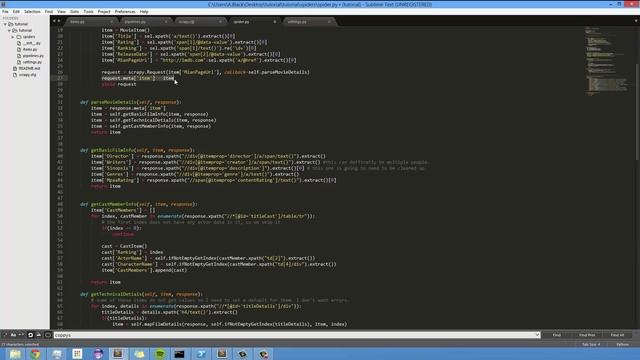This screenshot has height=360, width=640.
Task: Open the Selection menu
Action: pyautogui.click(x=32, y=11)
